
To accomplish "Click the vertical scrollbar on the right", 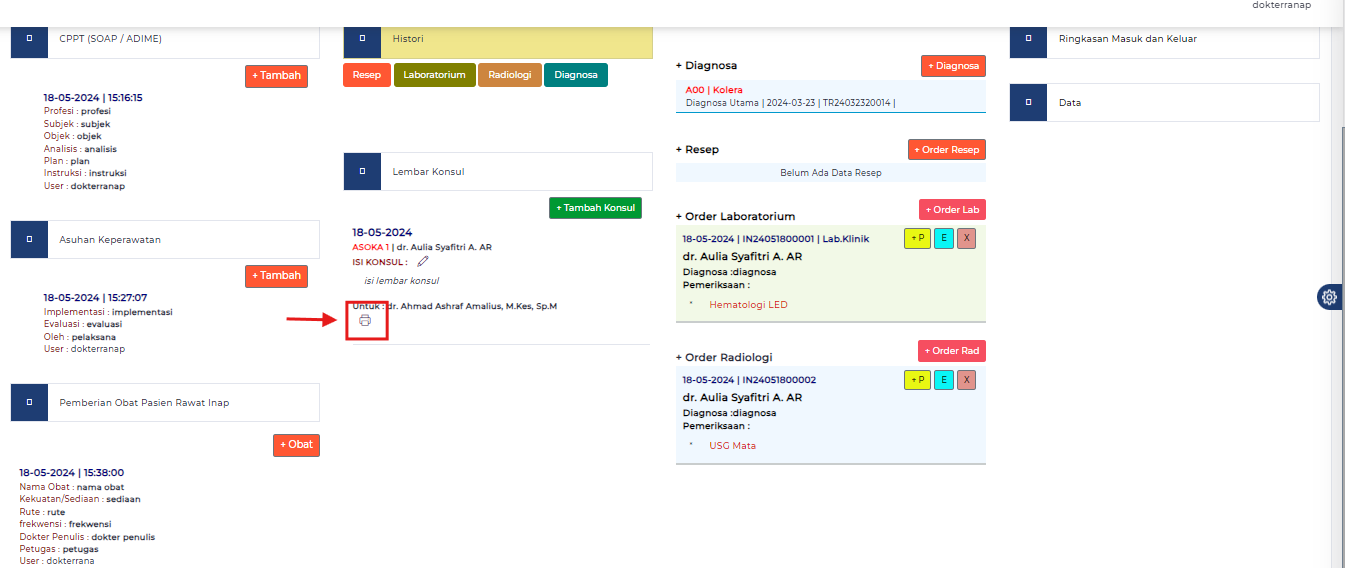I will (1340, 300).
